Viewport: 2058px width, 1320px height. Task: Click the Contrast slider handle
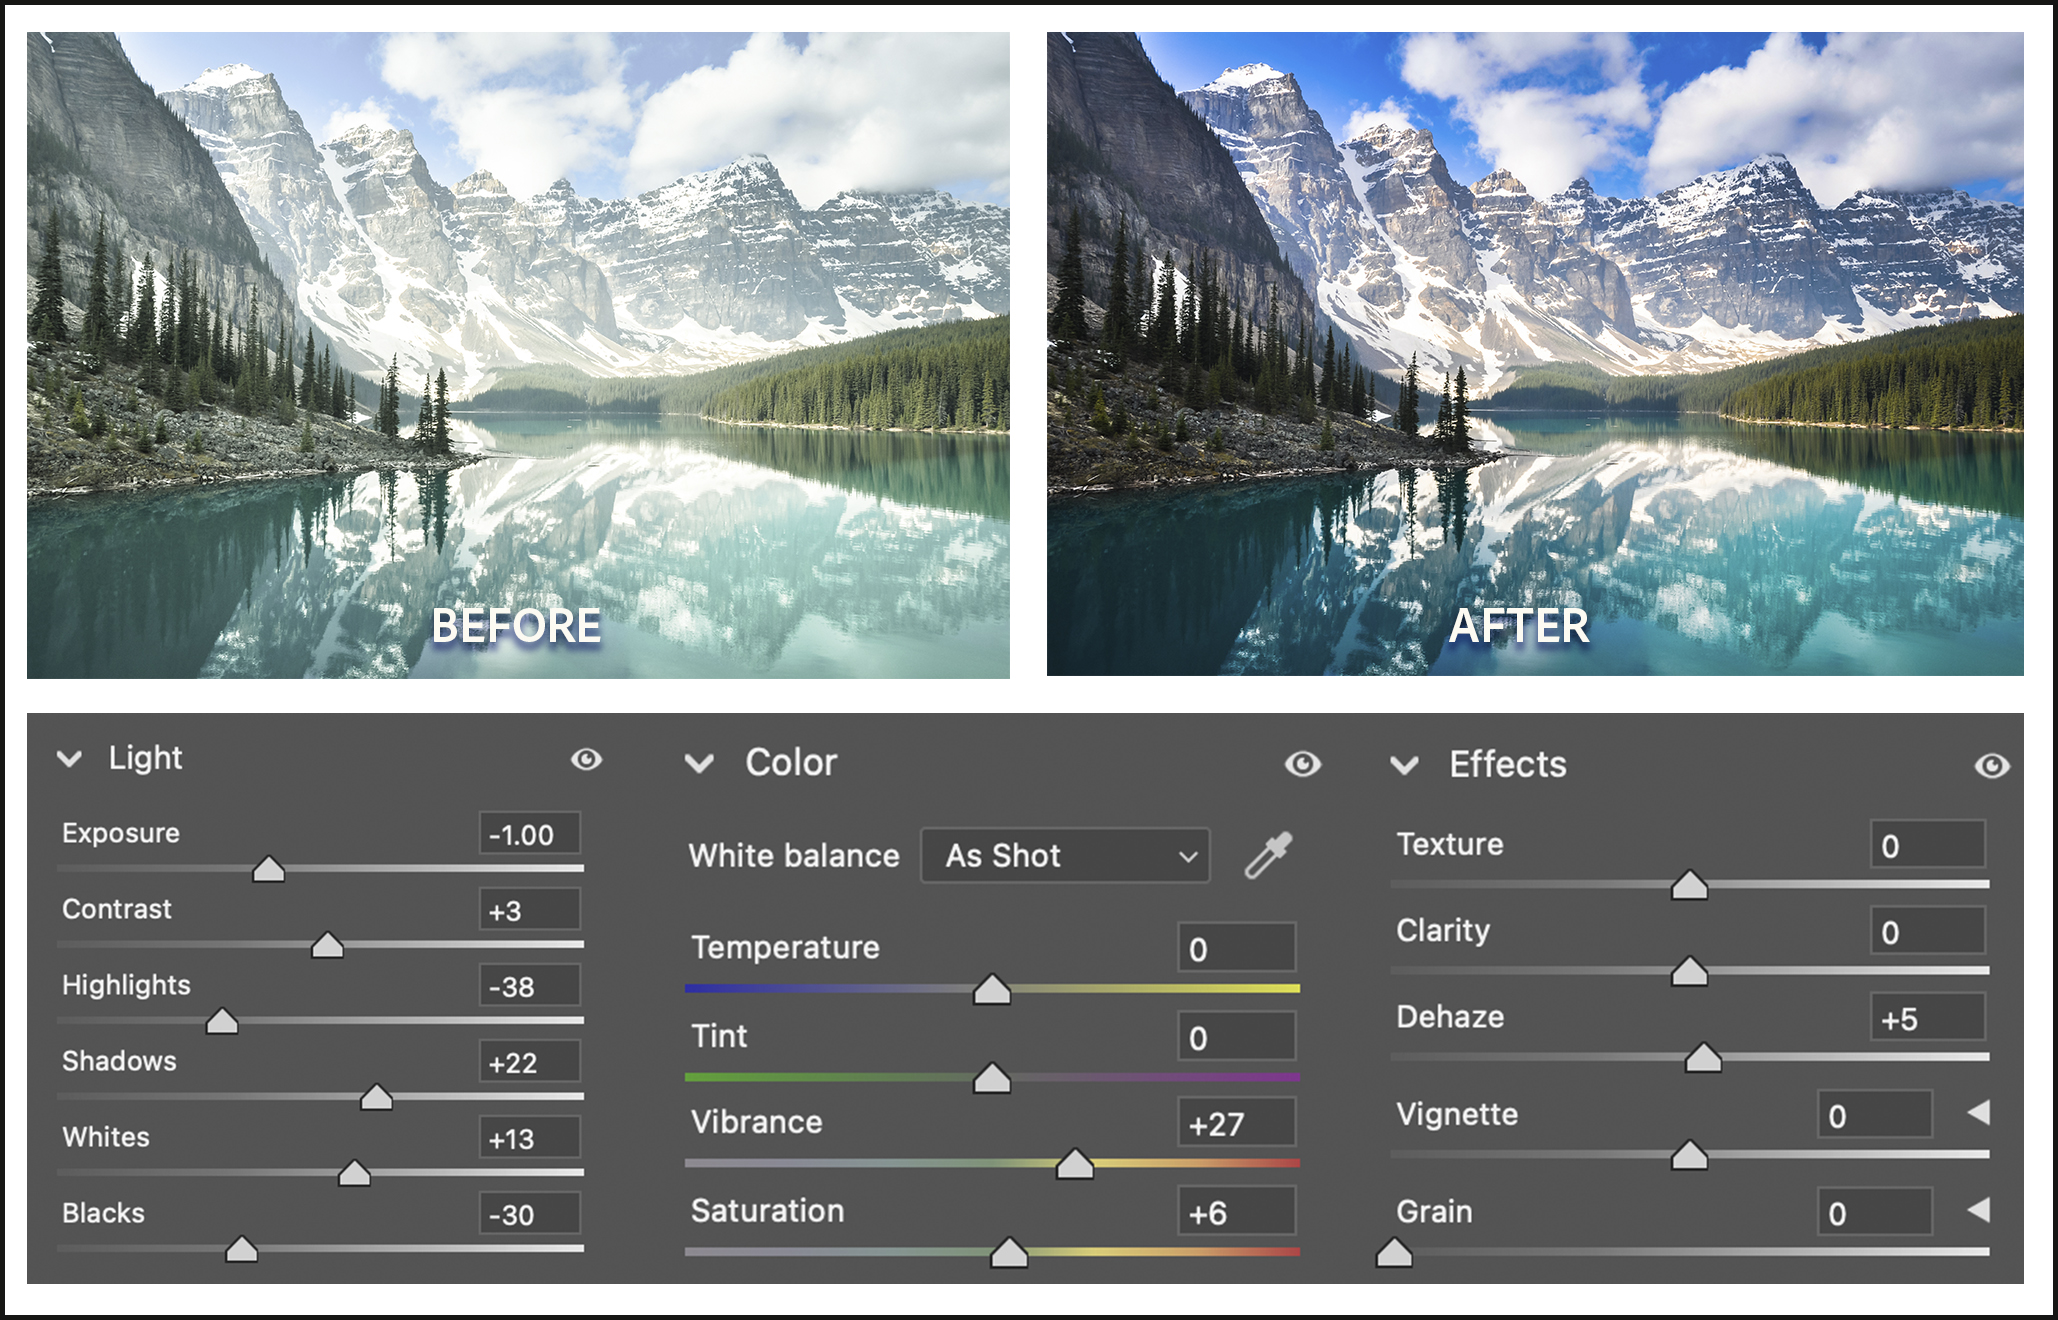tap(328, 944)
